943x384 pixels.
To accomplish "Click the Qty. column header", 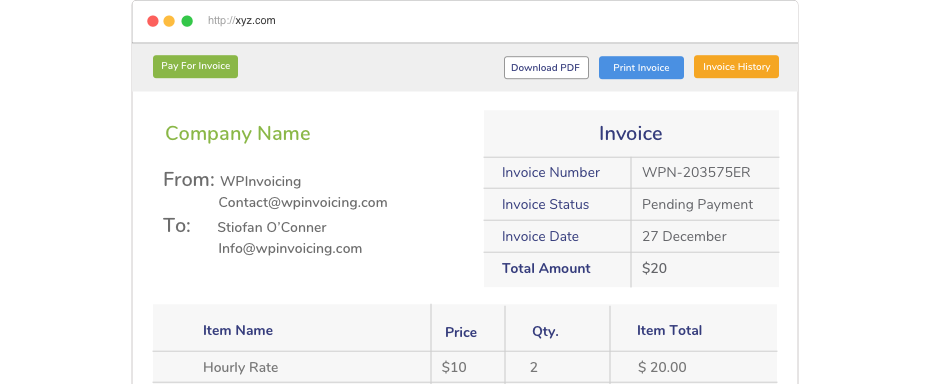I will [x=545, y=331].
